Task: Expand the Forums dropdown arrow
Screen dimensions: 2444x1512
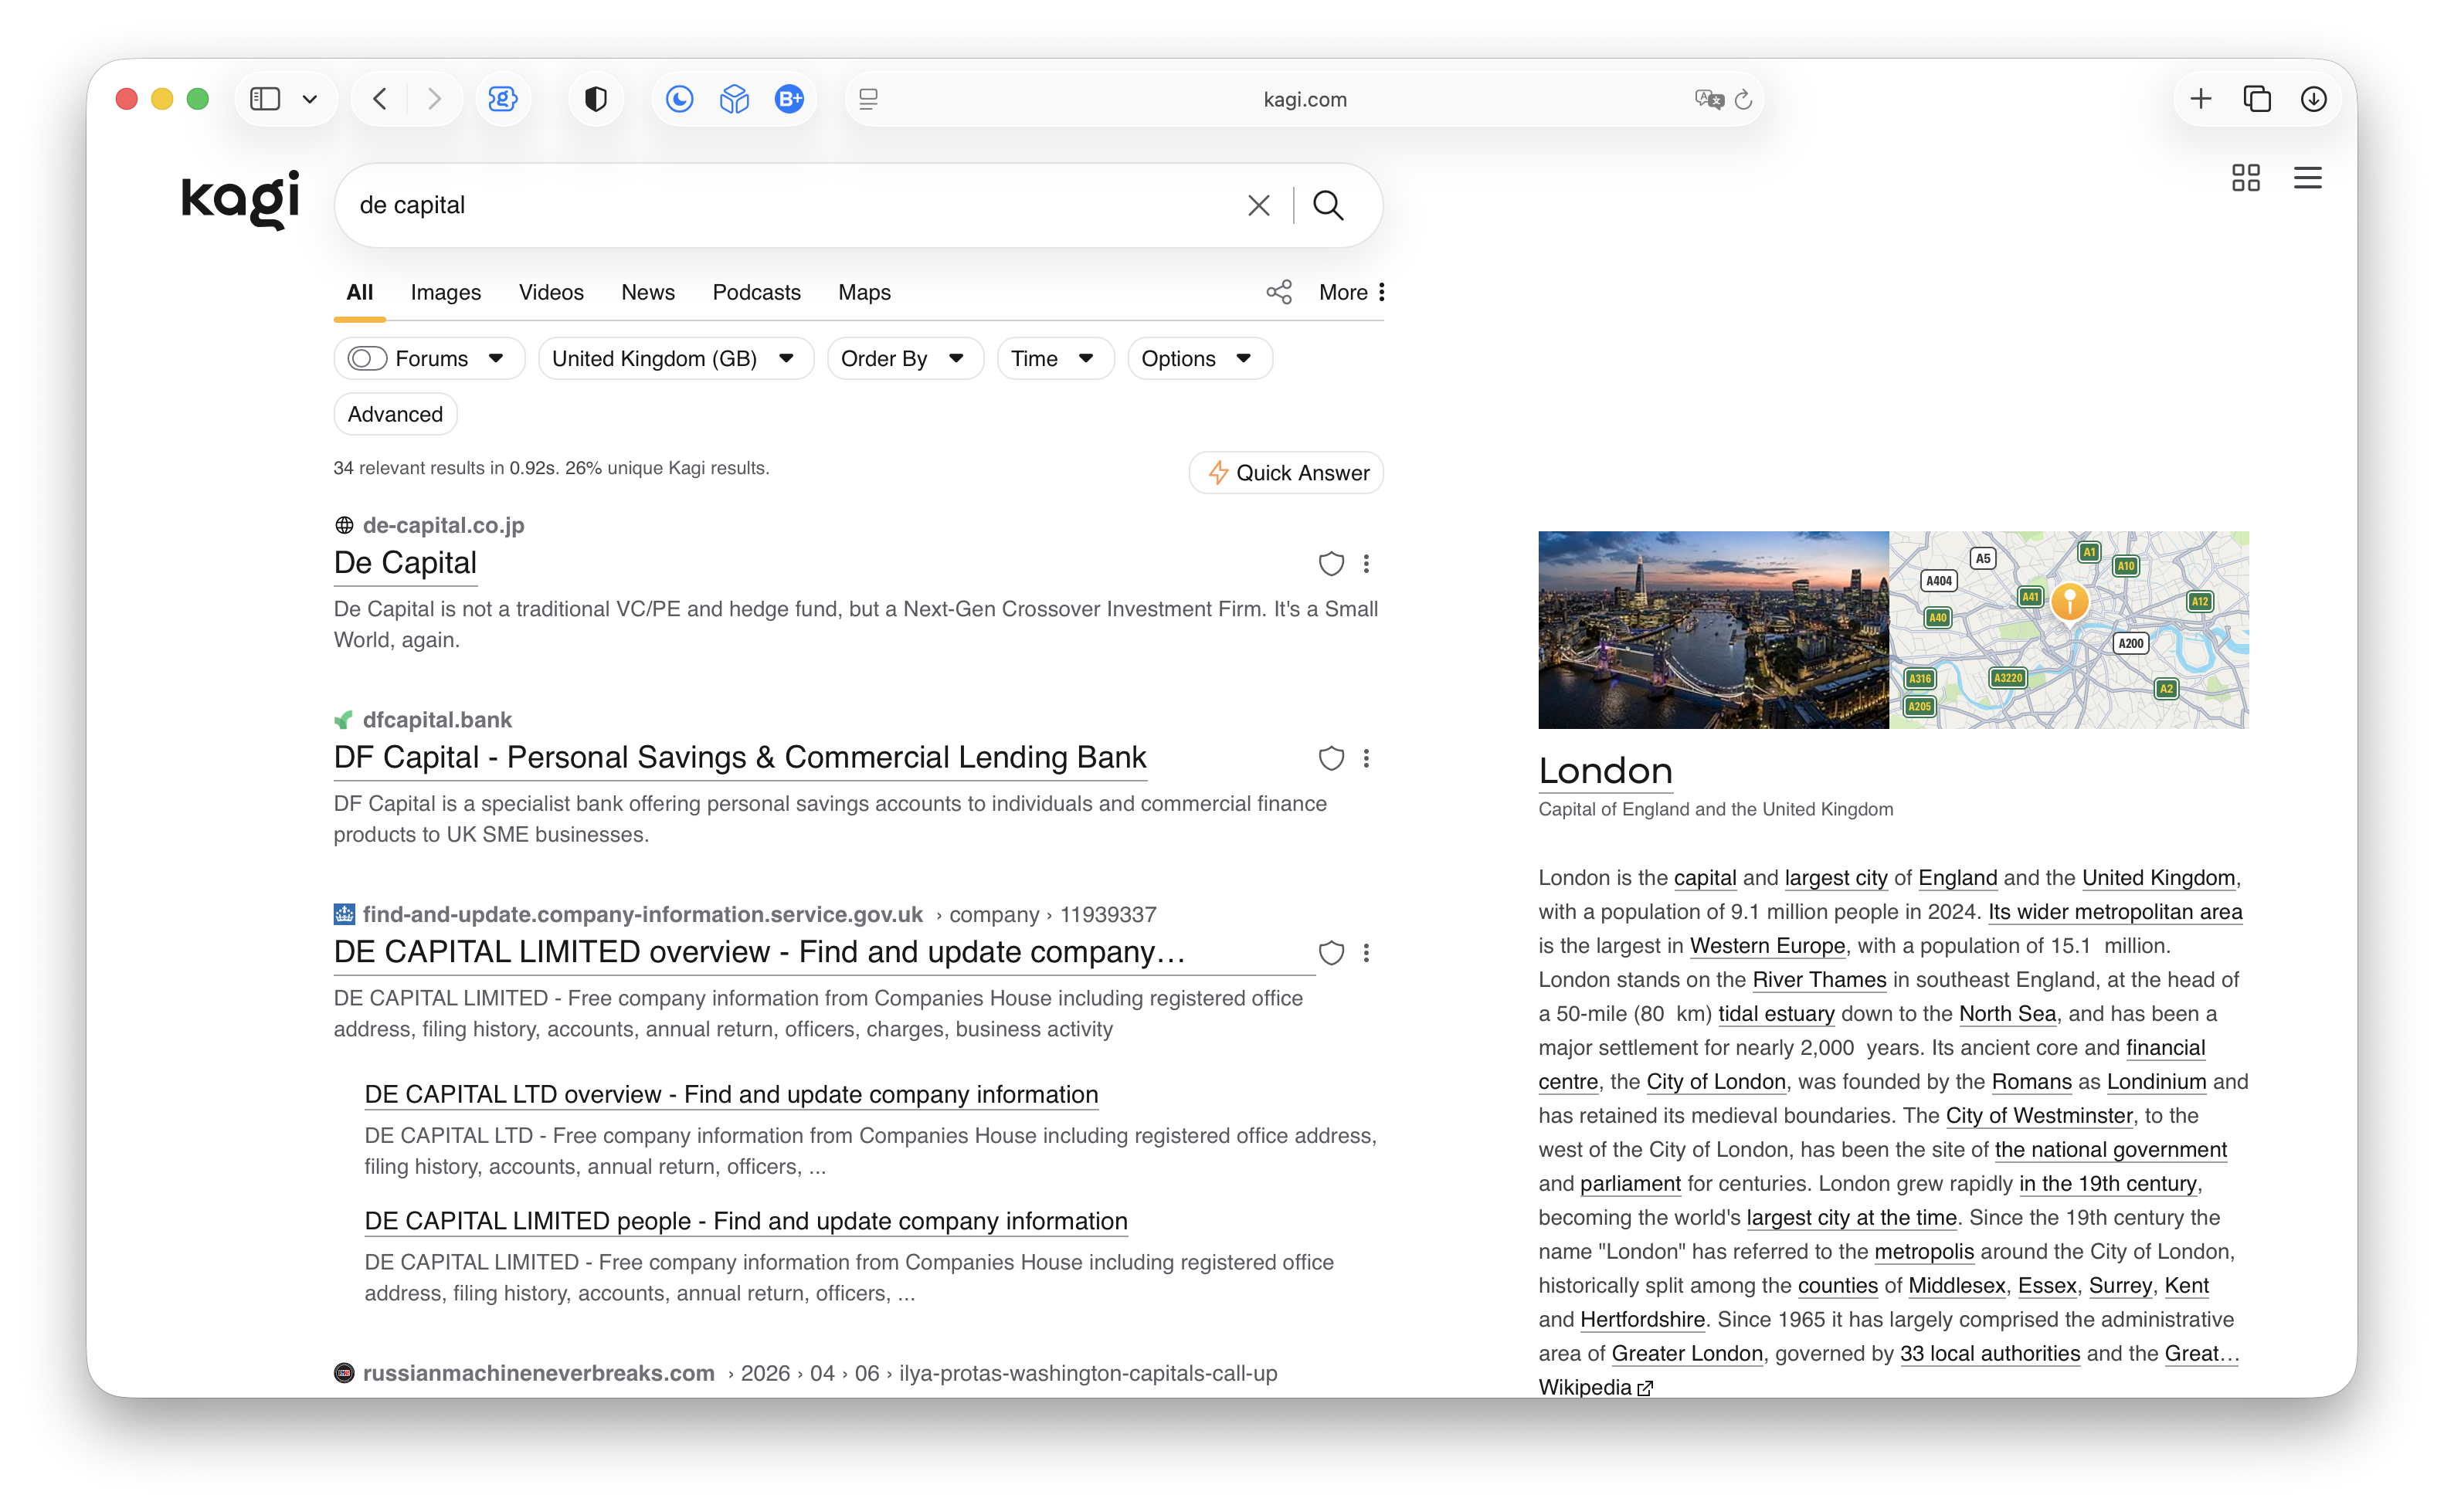Action: pyautogui.click(x=496, y=359)
